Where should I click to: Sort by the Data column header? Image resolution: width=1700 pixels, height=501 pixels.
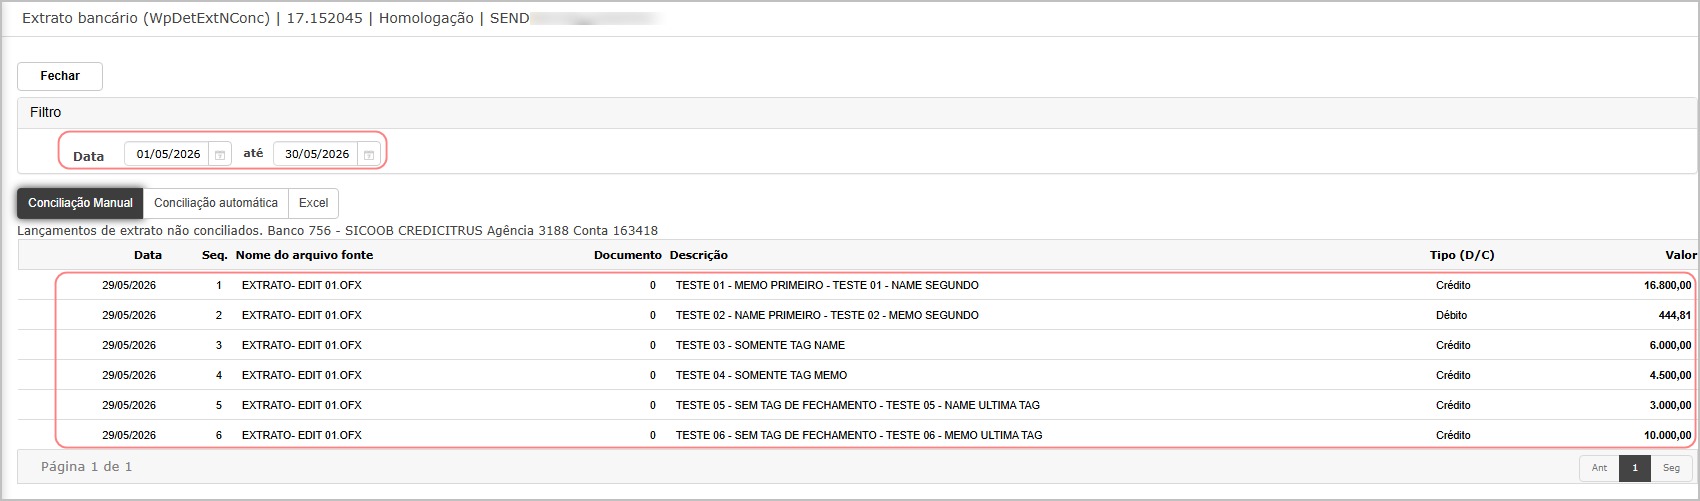click(x=148, y=255)
